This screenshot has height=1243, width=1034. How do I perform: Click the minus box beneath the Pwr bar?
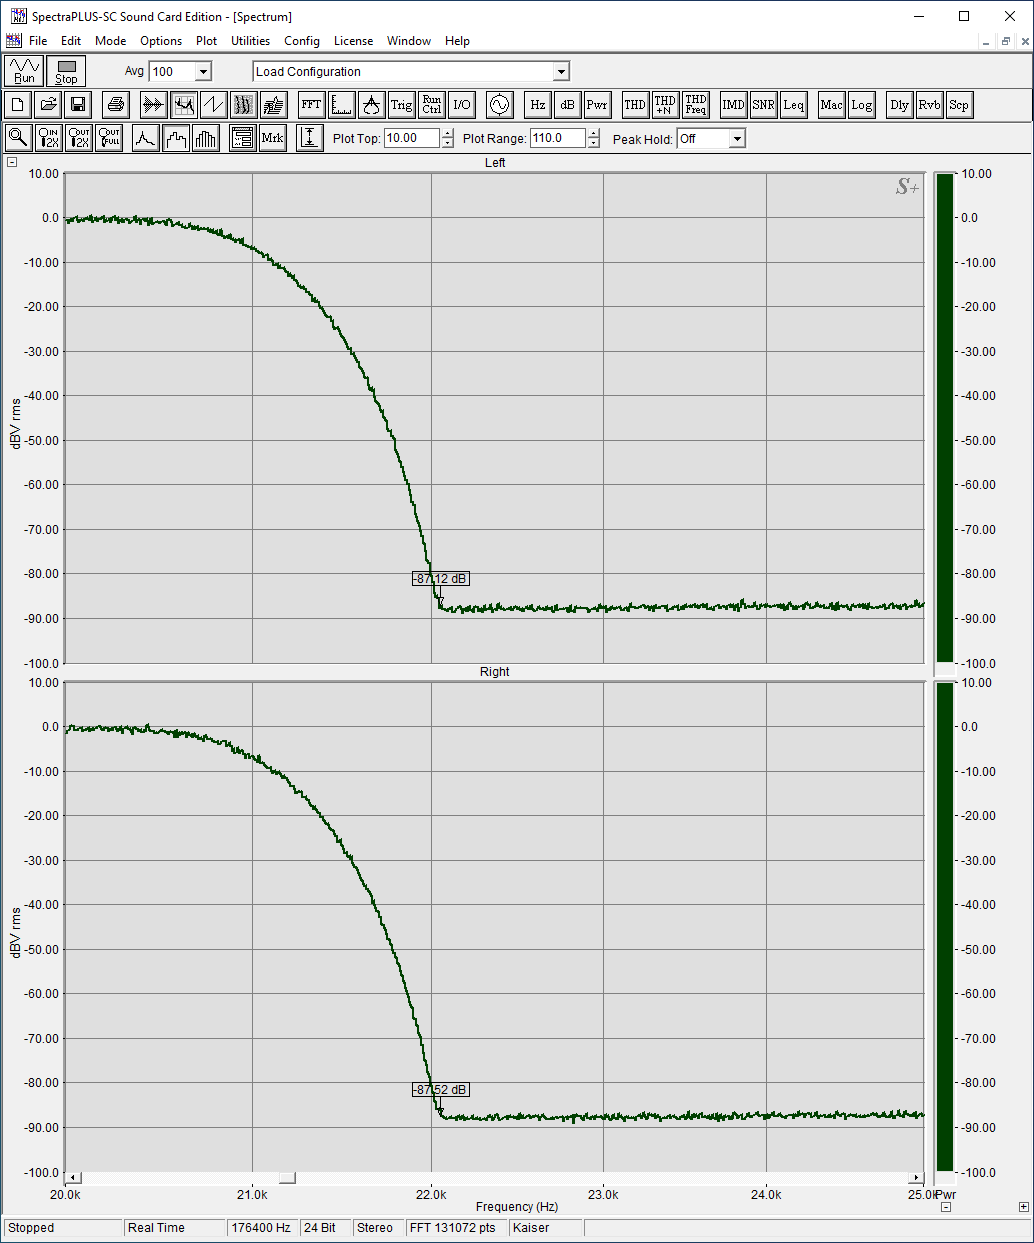click(946, 1207)
